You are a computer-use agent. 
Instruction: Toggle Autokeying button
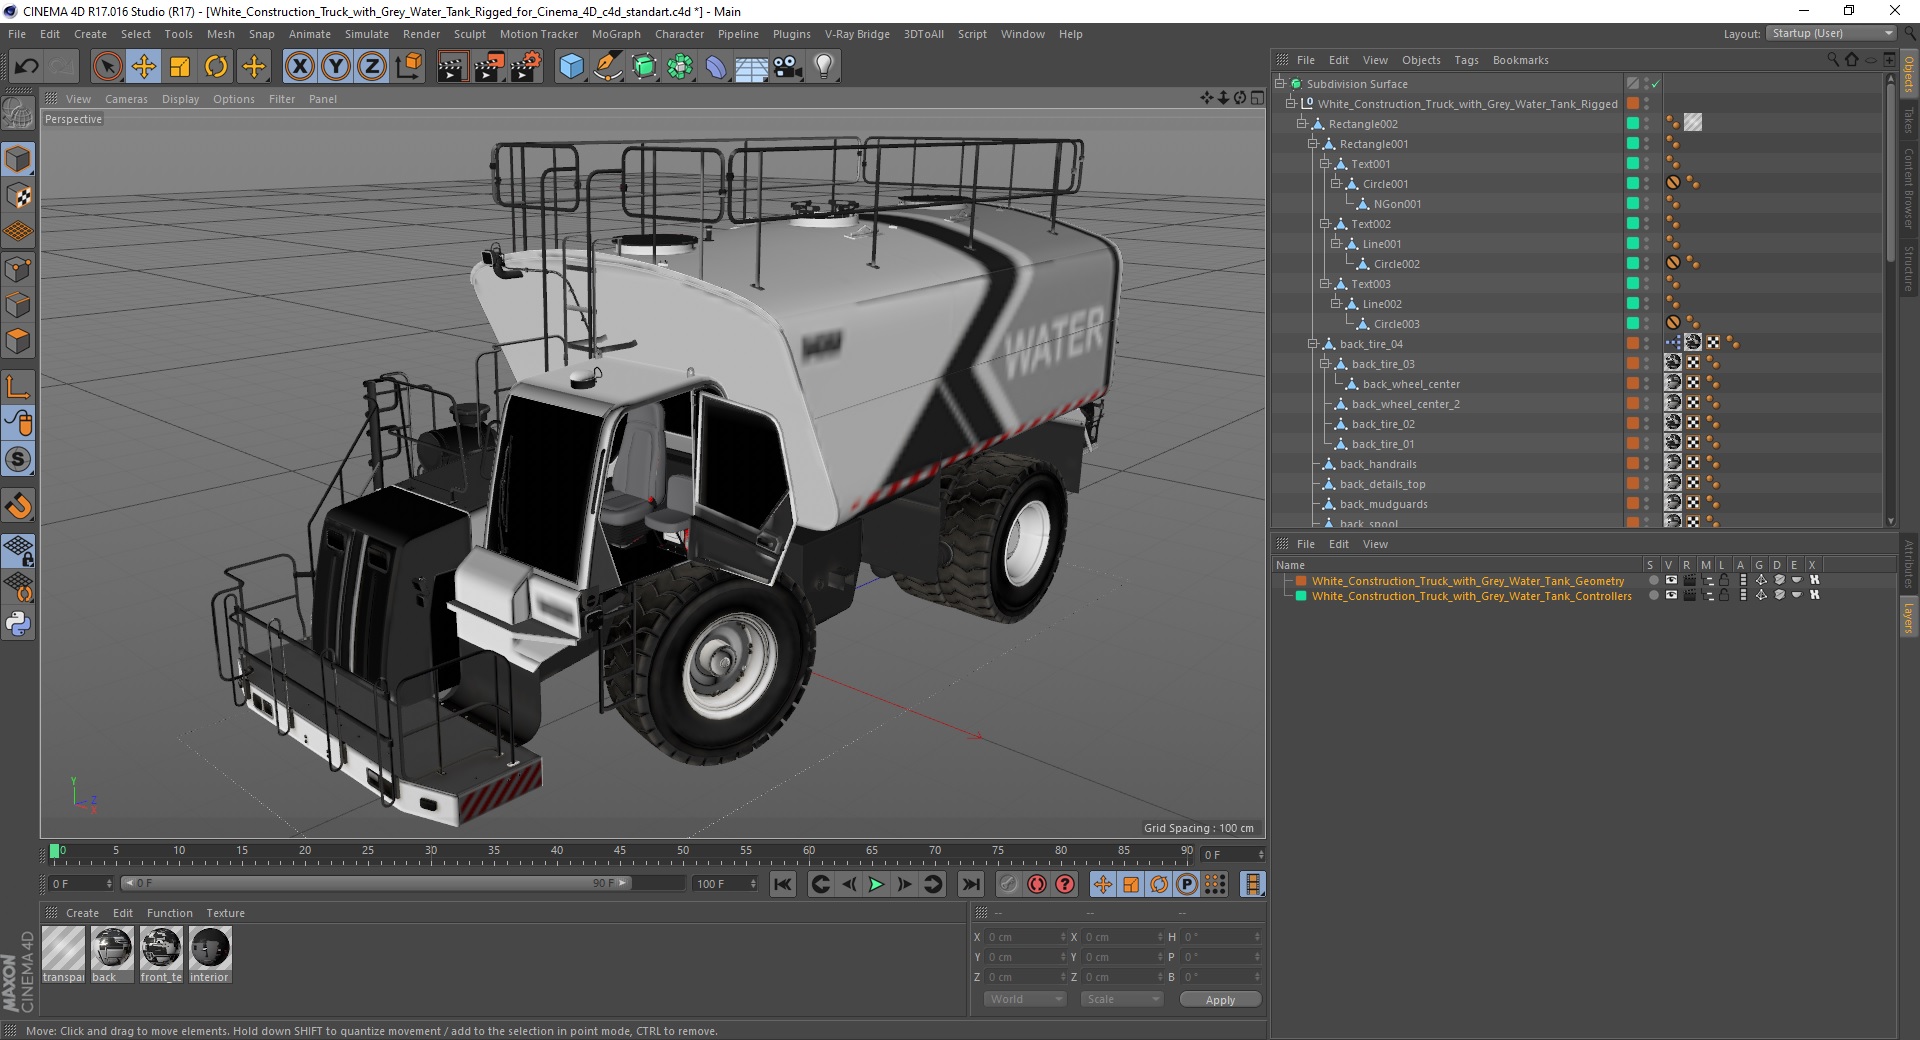(1037, 884)
